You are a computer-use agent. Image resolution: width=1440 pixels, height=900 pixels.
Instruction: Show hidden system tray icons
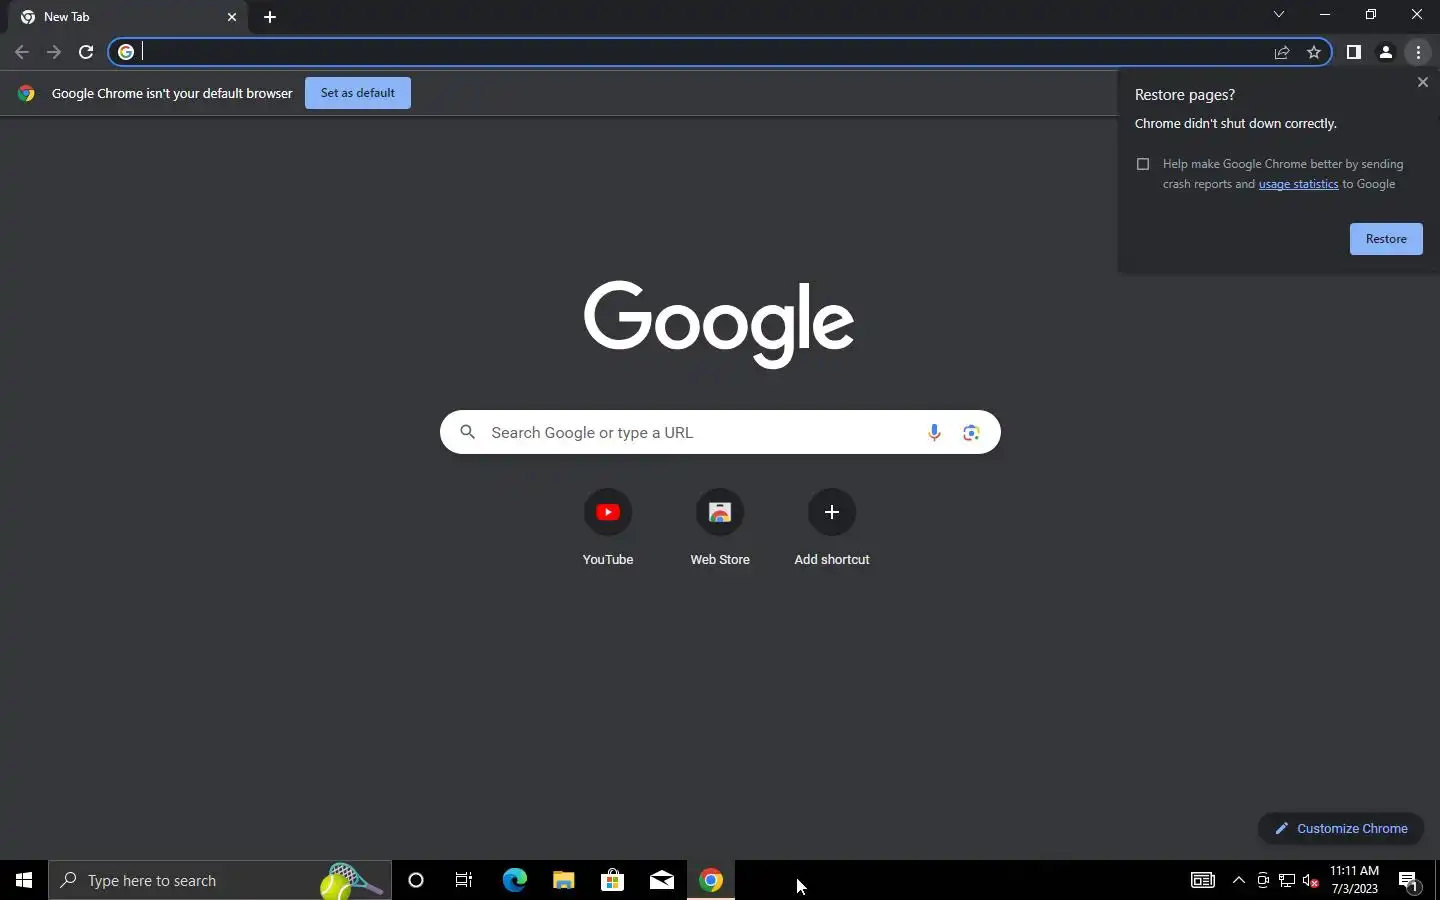click(x=1239, y=880)
